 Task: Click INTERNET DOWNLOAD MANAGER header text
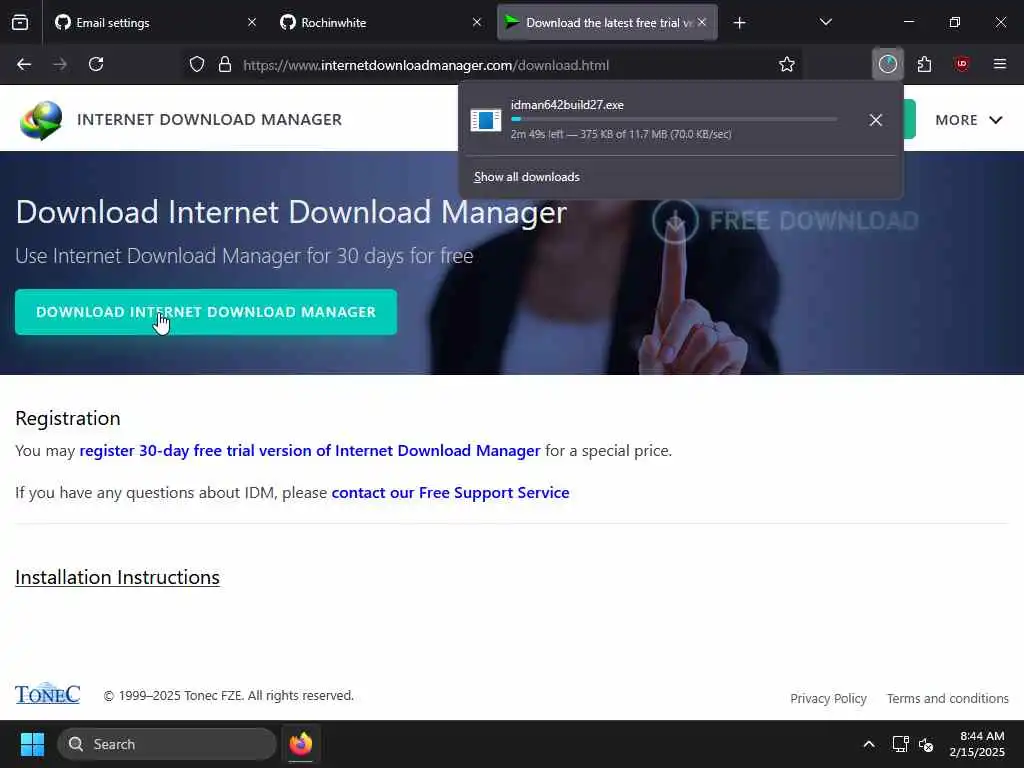click(x=210, y=120)
